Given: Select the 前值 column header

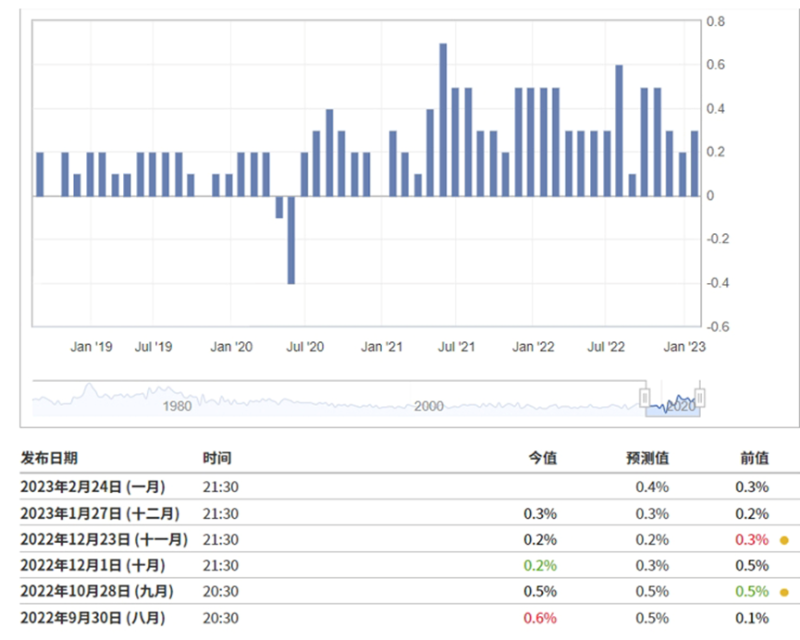Looking at the screenshot, I should 754,458.
